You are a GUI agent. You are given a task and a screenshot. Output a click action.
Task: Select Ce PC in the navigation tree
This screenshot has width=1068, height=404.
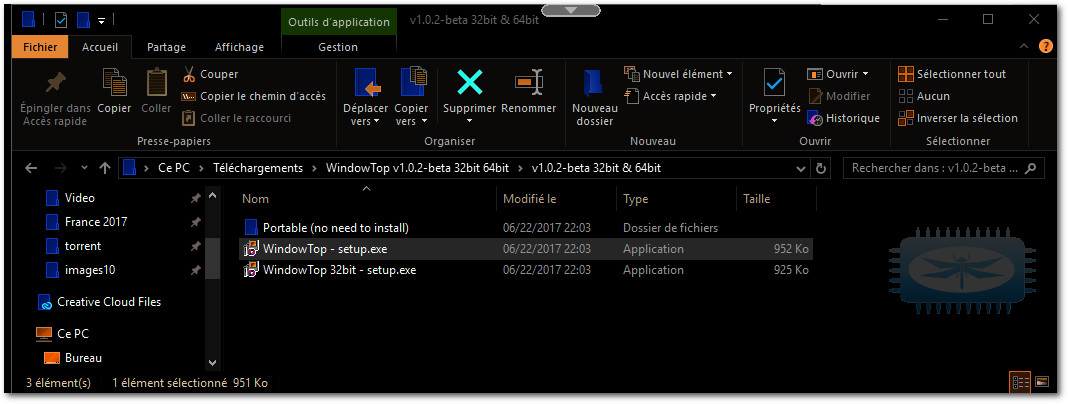[x=73, y=334]
